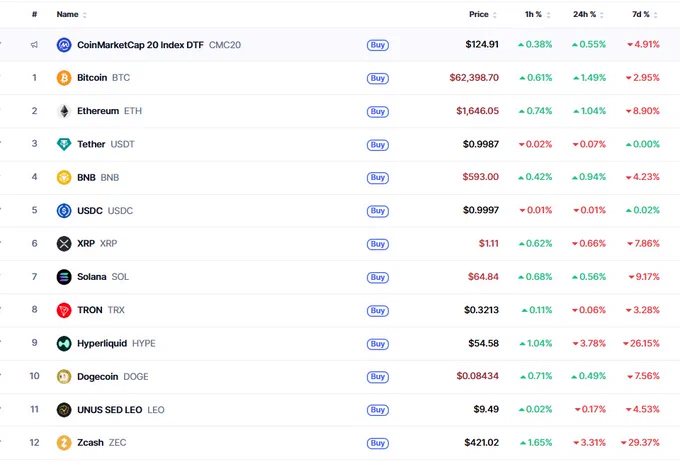Open CoinMarketCap 20 Index DTF name link
This screenshot has width=680, height=462.
[x=159, y=45]
